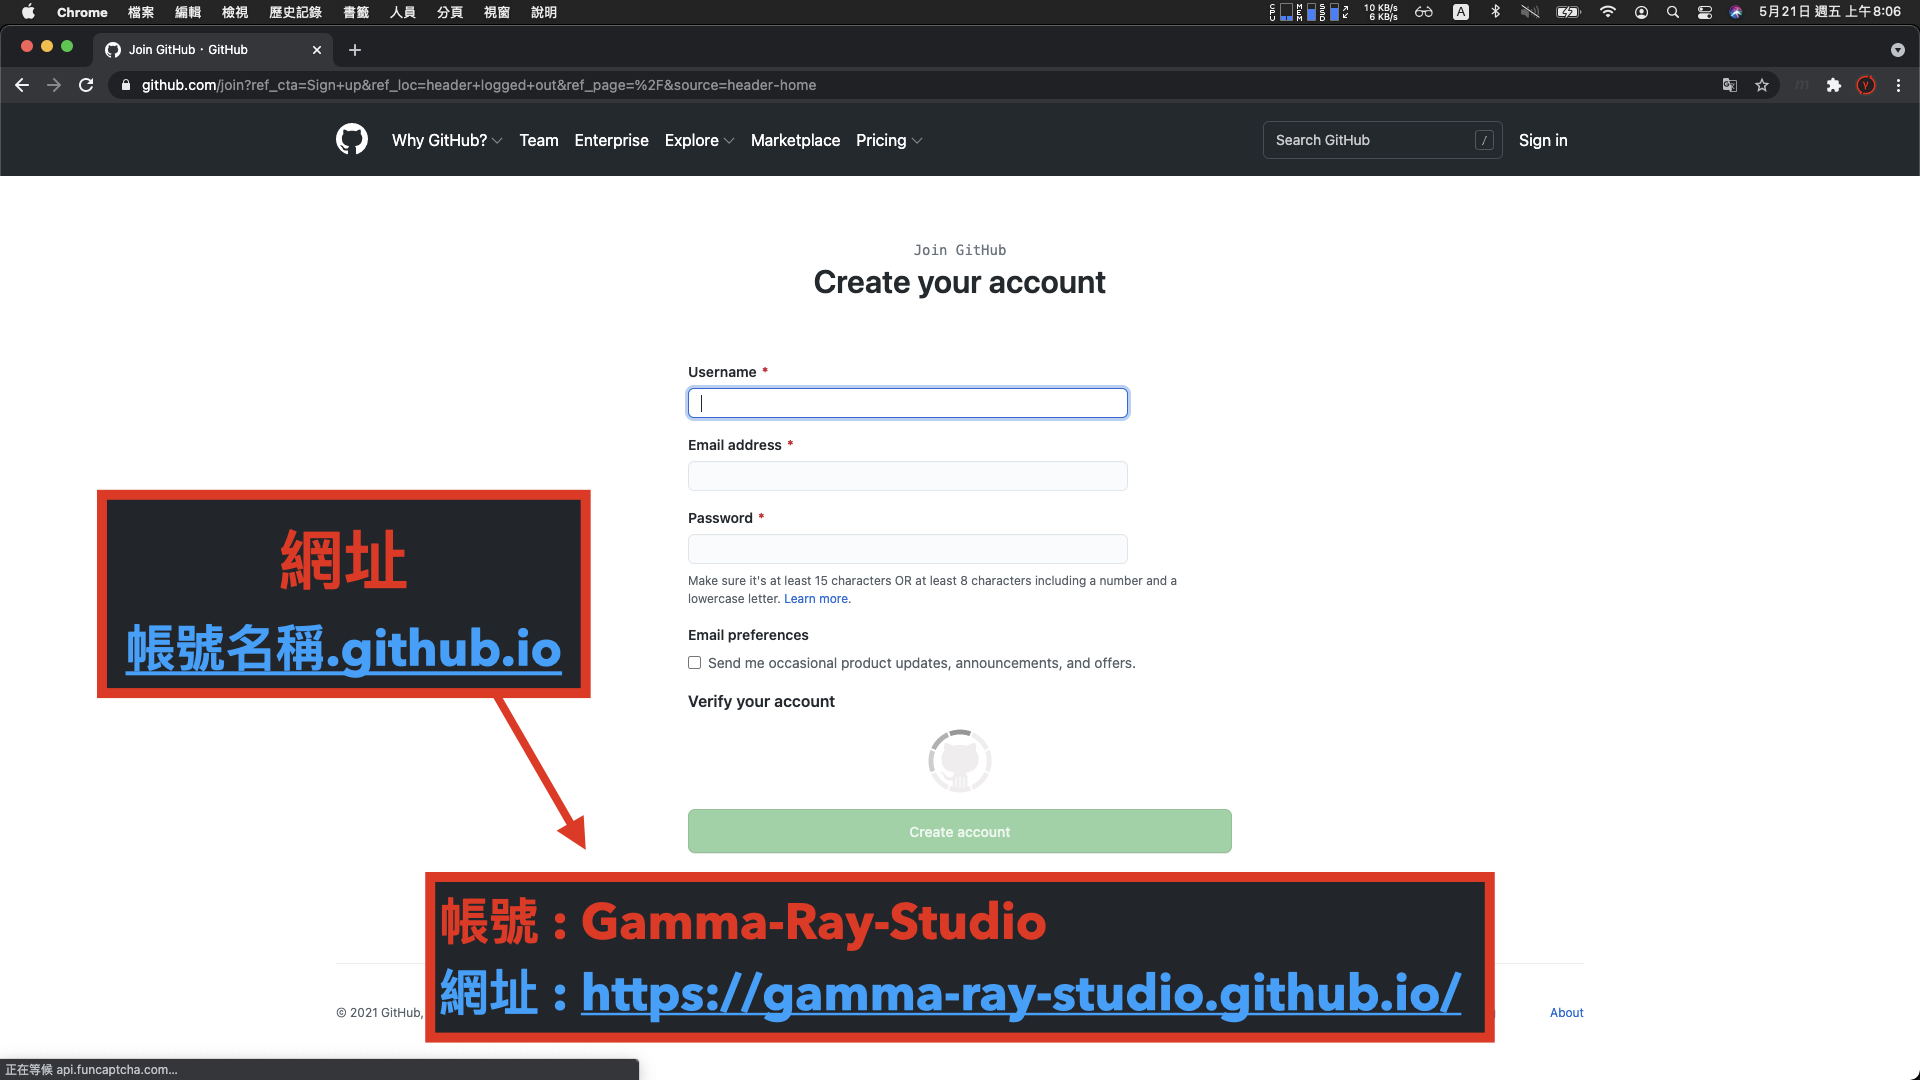
Task: Focus the Username input field
Action: (x=908, y=403)
